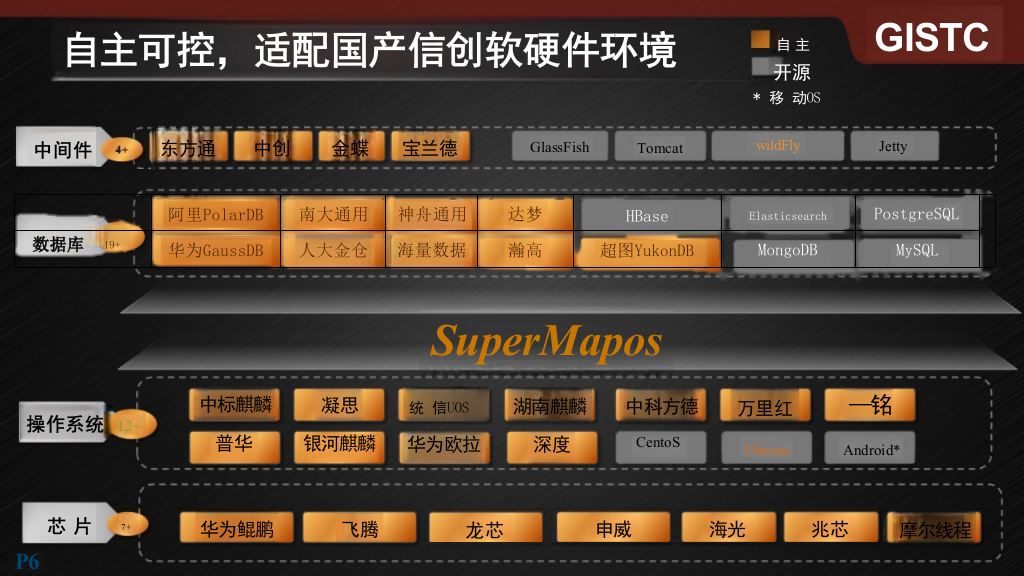
Task: Click the 超图YukonDB database icon
Action: pyautogui.click(x=647, y=252)
